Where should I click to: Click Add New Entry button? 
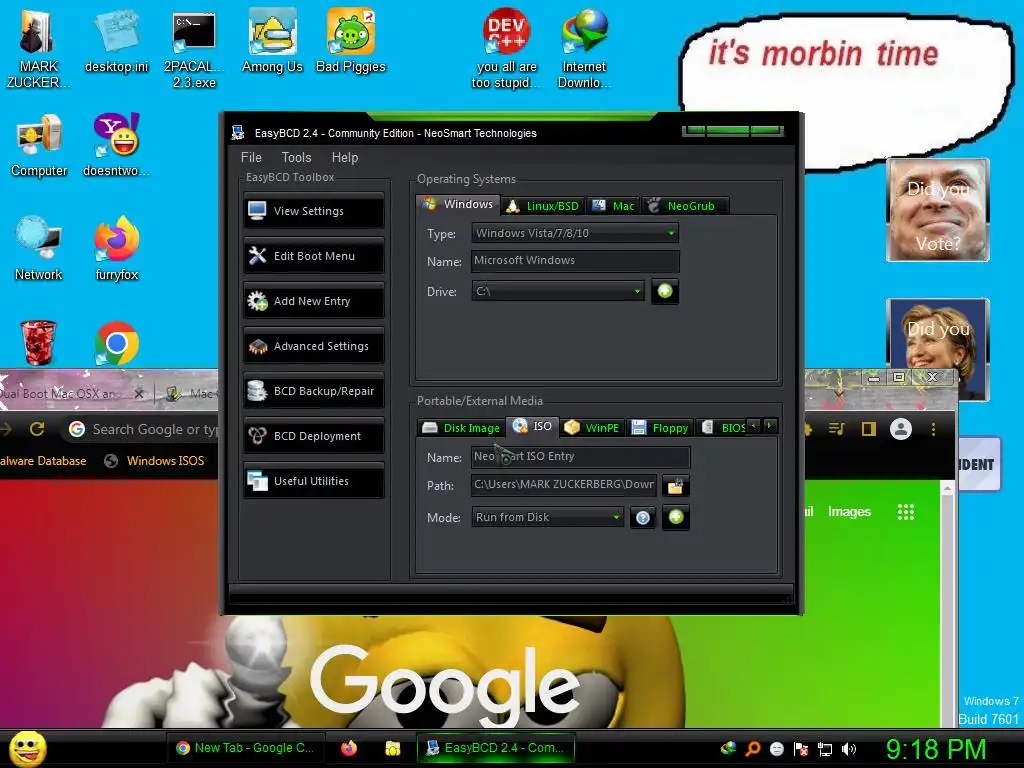click(314, 301)
